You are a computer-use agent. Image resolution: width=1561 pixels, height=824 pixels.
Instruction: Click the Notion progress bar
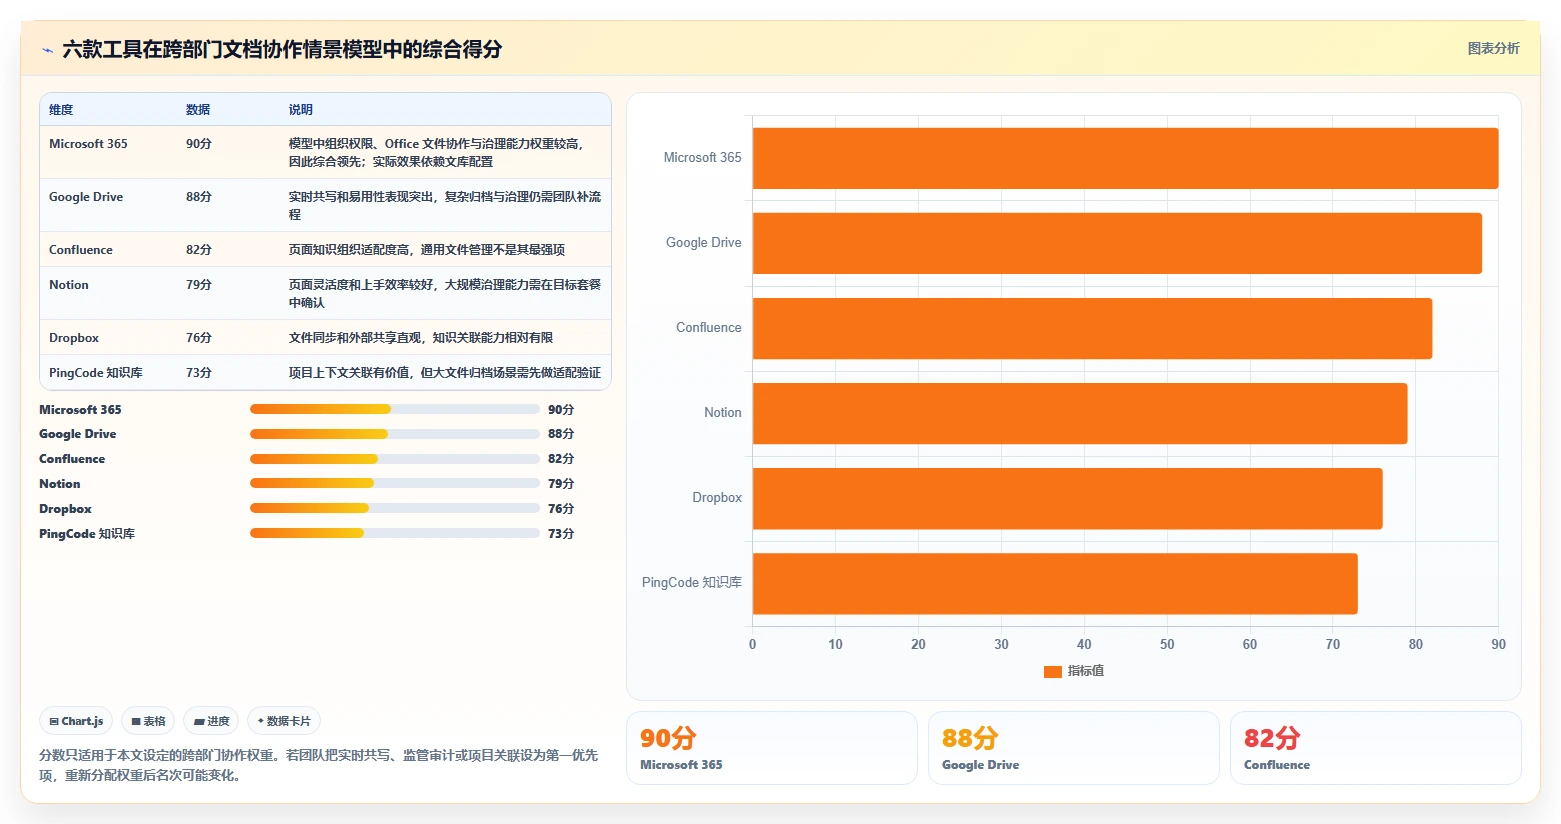pyautogui.click(x=394, y=484)
